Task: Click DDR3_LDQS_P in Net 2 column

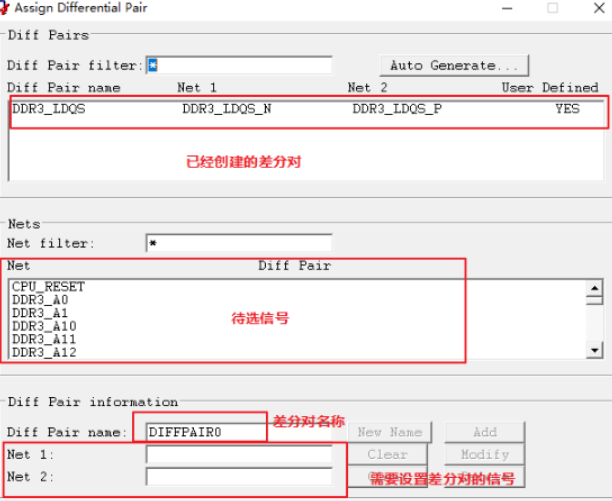Action: 397,109
